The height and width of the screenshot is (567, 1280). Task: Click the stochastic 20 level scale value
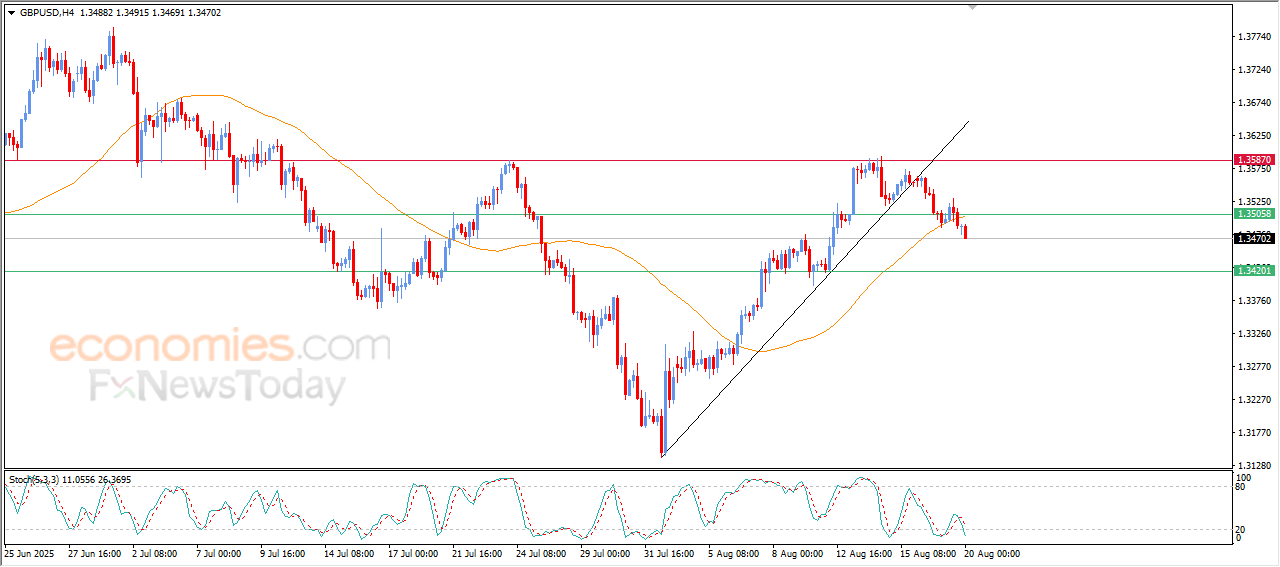1241,529
